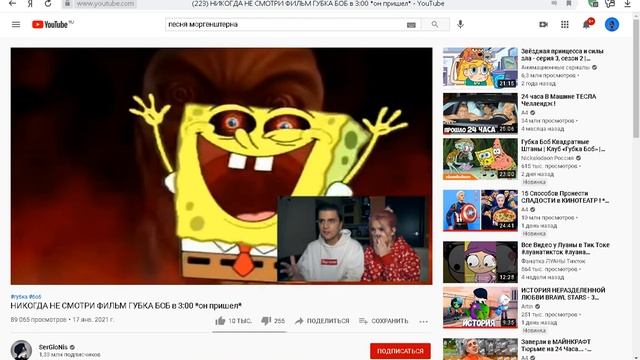Like the video with thumbs up
This screenshot has width=640, height=360.
(220, 321)
